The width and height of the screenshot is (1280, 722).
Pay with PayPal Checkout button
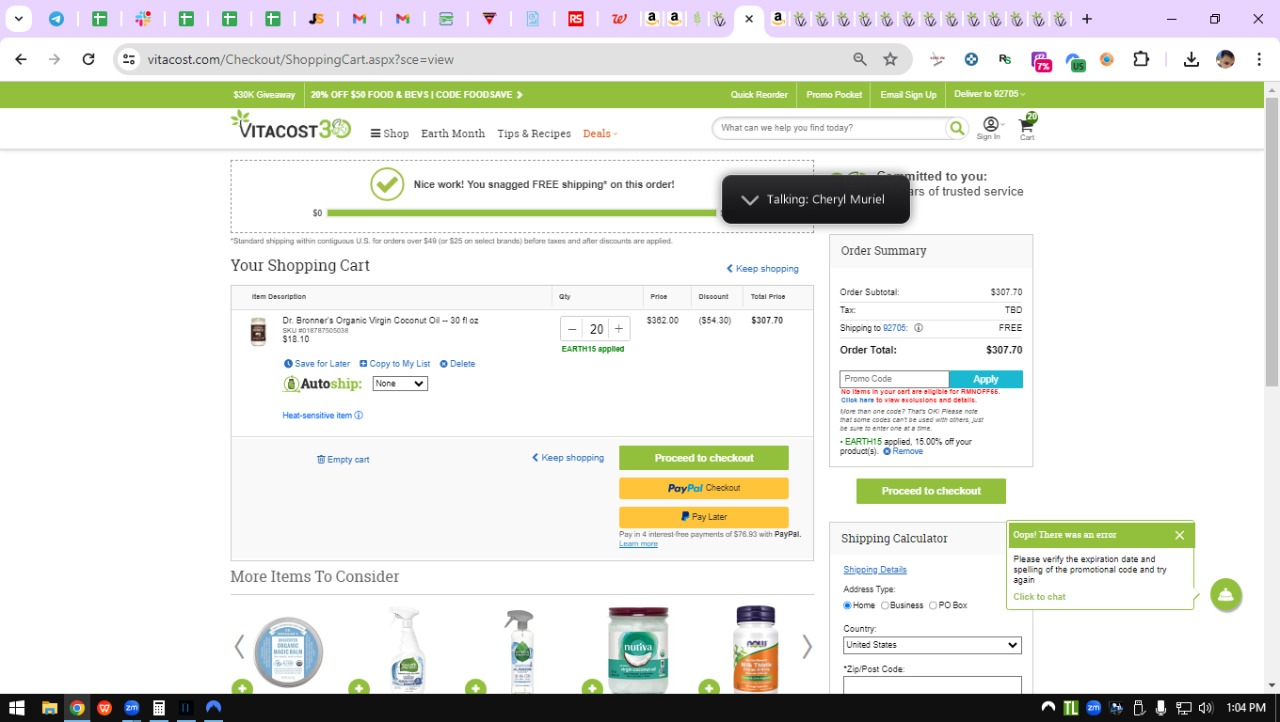pyautogui.click(x=704, y=488)
